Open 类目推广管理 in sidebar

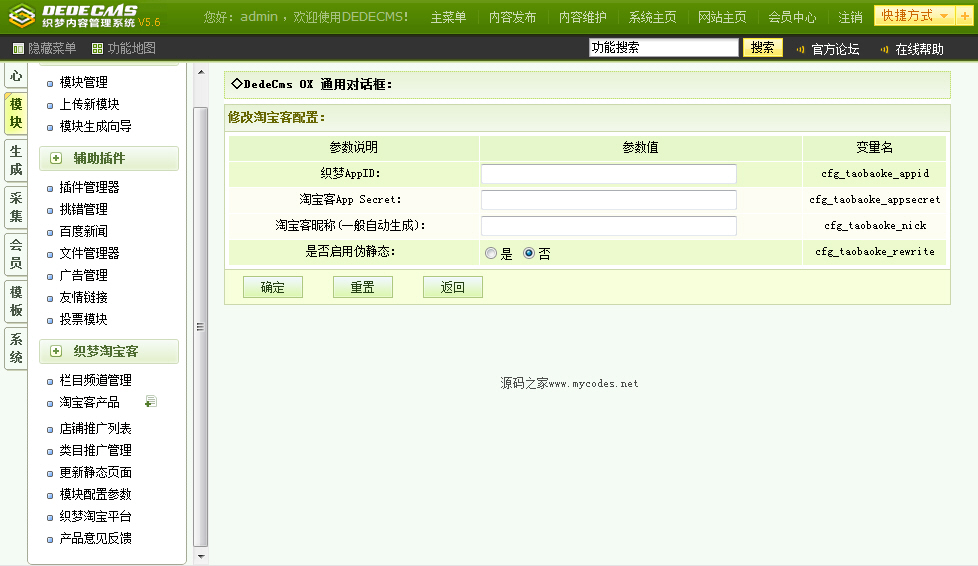tap(95, 451)
